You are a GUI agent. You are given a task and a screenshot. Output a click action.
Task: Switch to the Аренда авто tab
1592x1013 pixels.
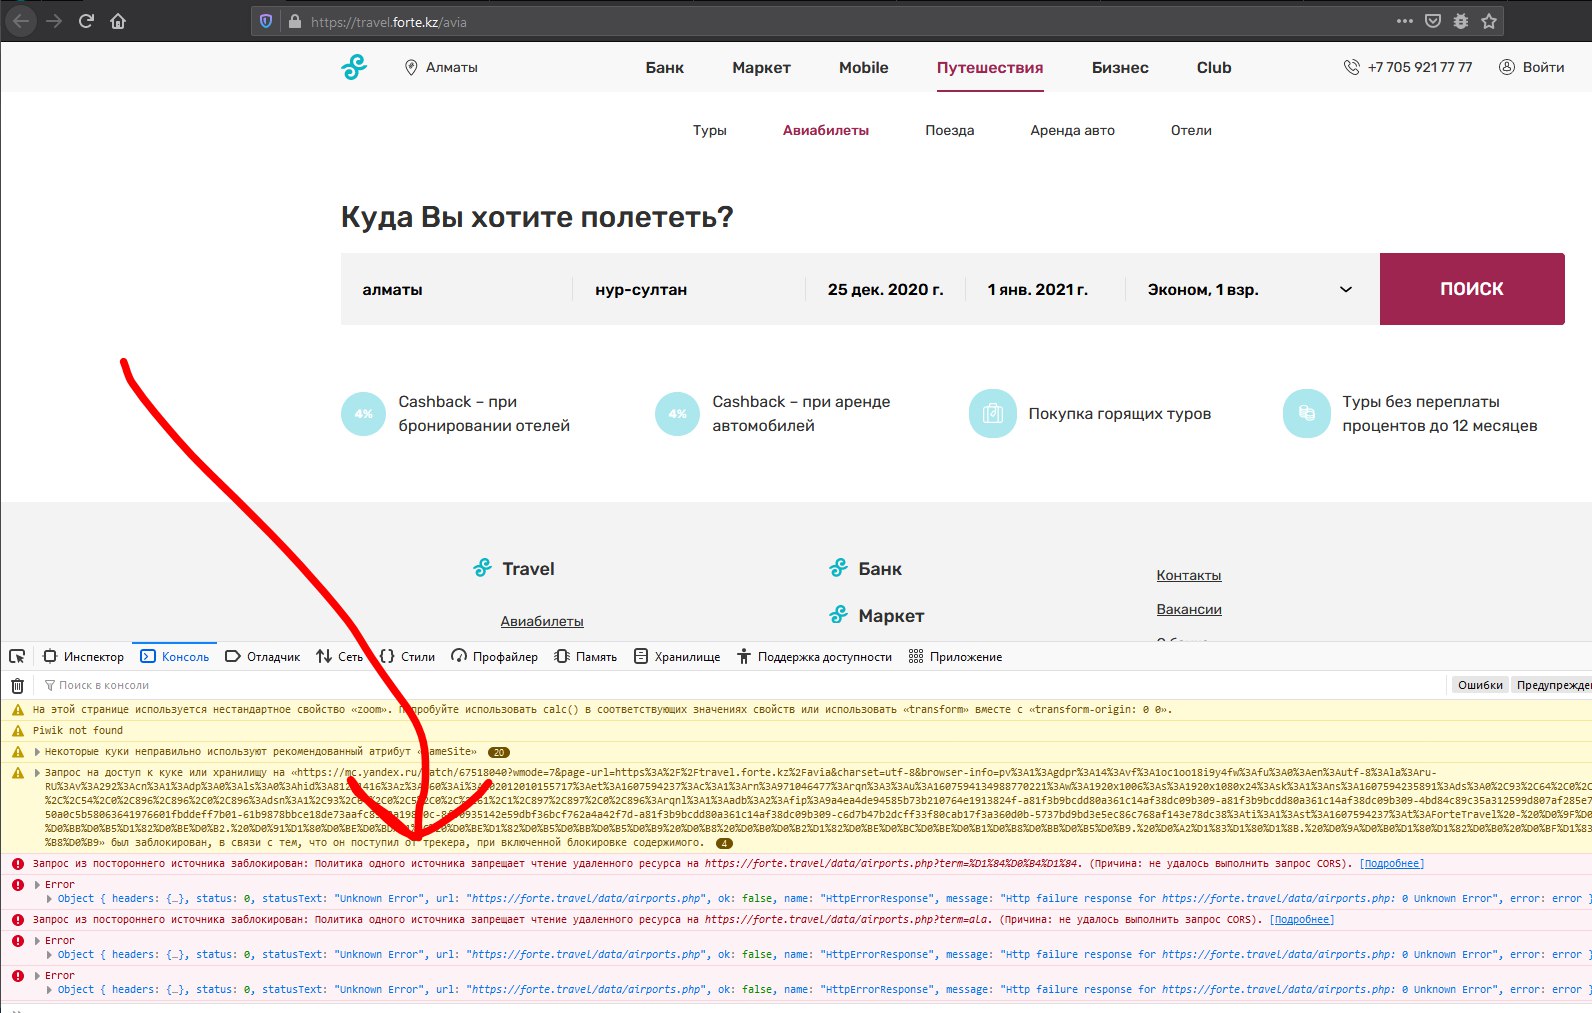point(1072,130)
